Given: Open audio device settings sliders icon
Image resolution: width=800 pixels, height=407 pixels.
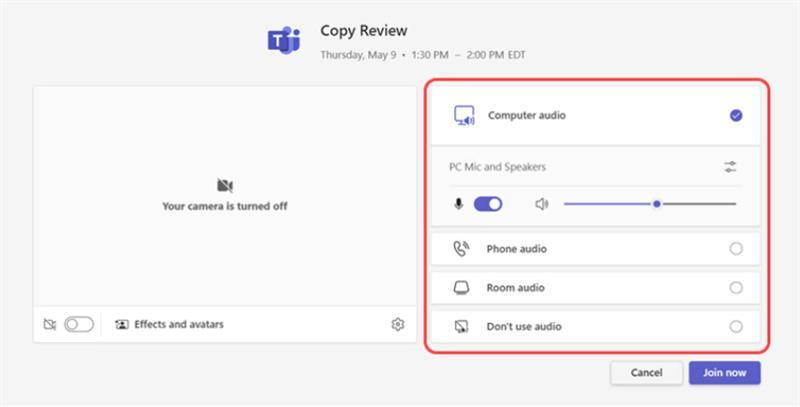Looking at the screenshot, I should click(x=730, y=167).
